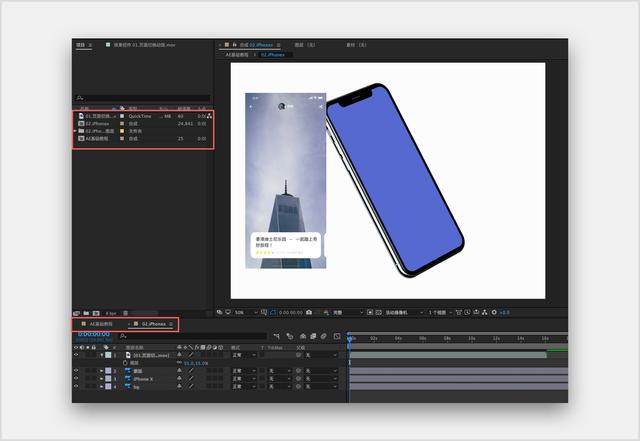Open the 50% magnification dropdown in the viewer
Image resolution: width=640 pixels, height=441 pixels.
pyautogui.click(x=246, y=312)
